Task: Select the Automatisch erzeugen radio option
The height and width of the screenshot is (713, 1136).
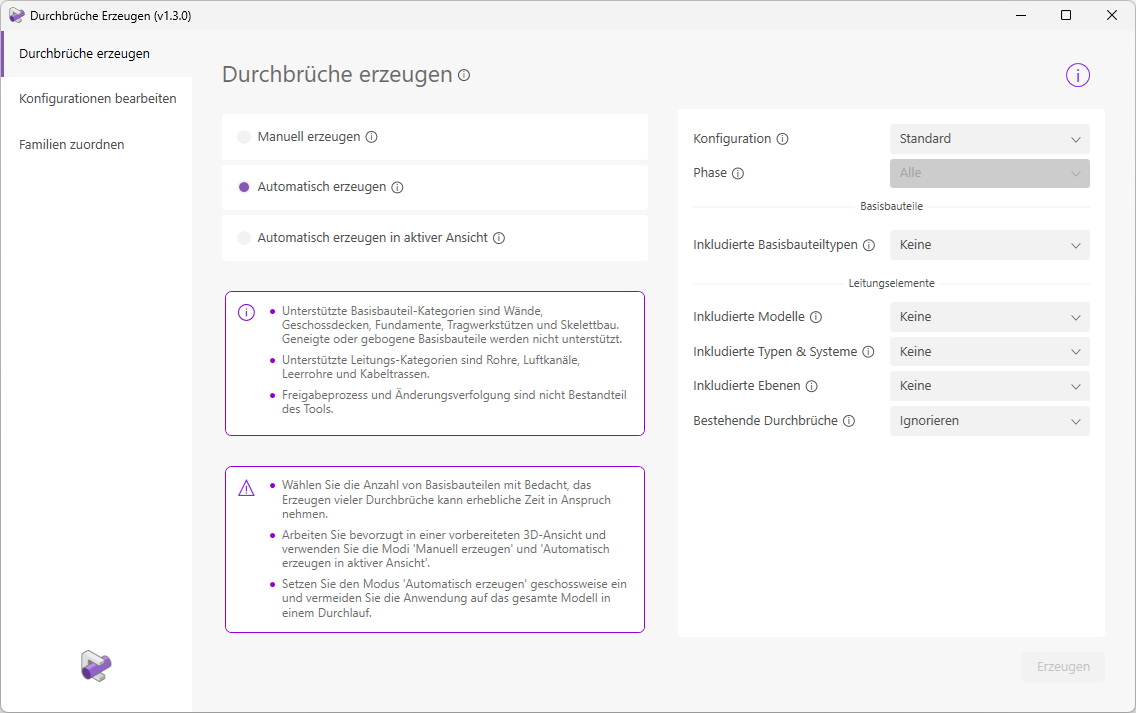Action: click(244, 187)
